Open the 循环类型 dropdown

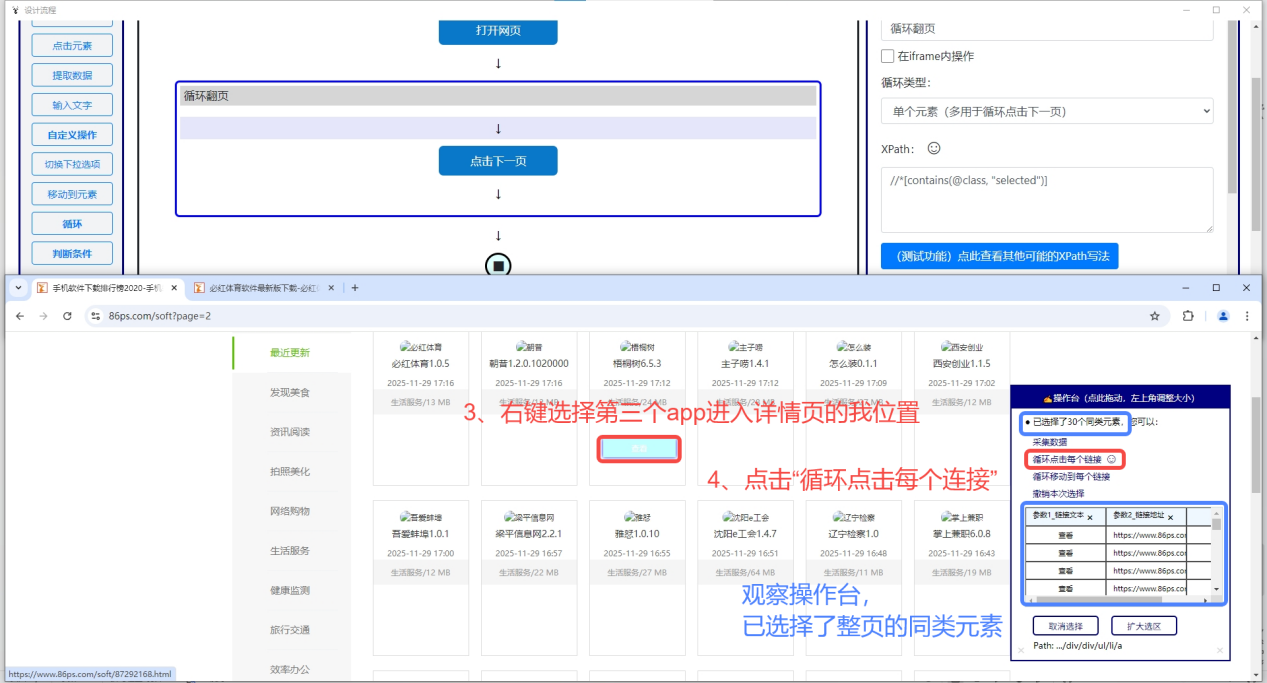(x=1045, y=110)
